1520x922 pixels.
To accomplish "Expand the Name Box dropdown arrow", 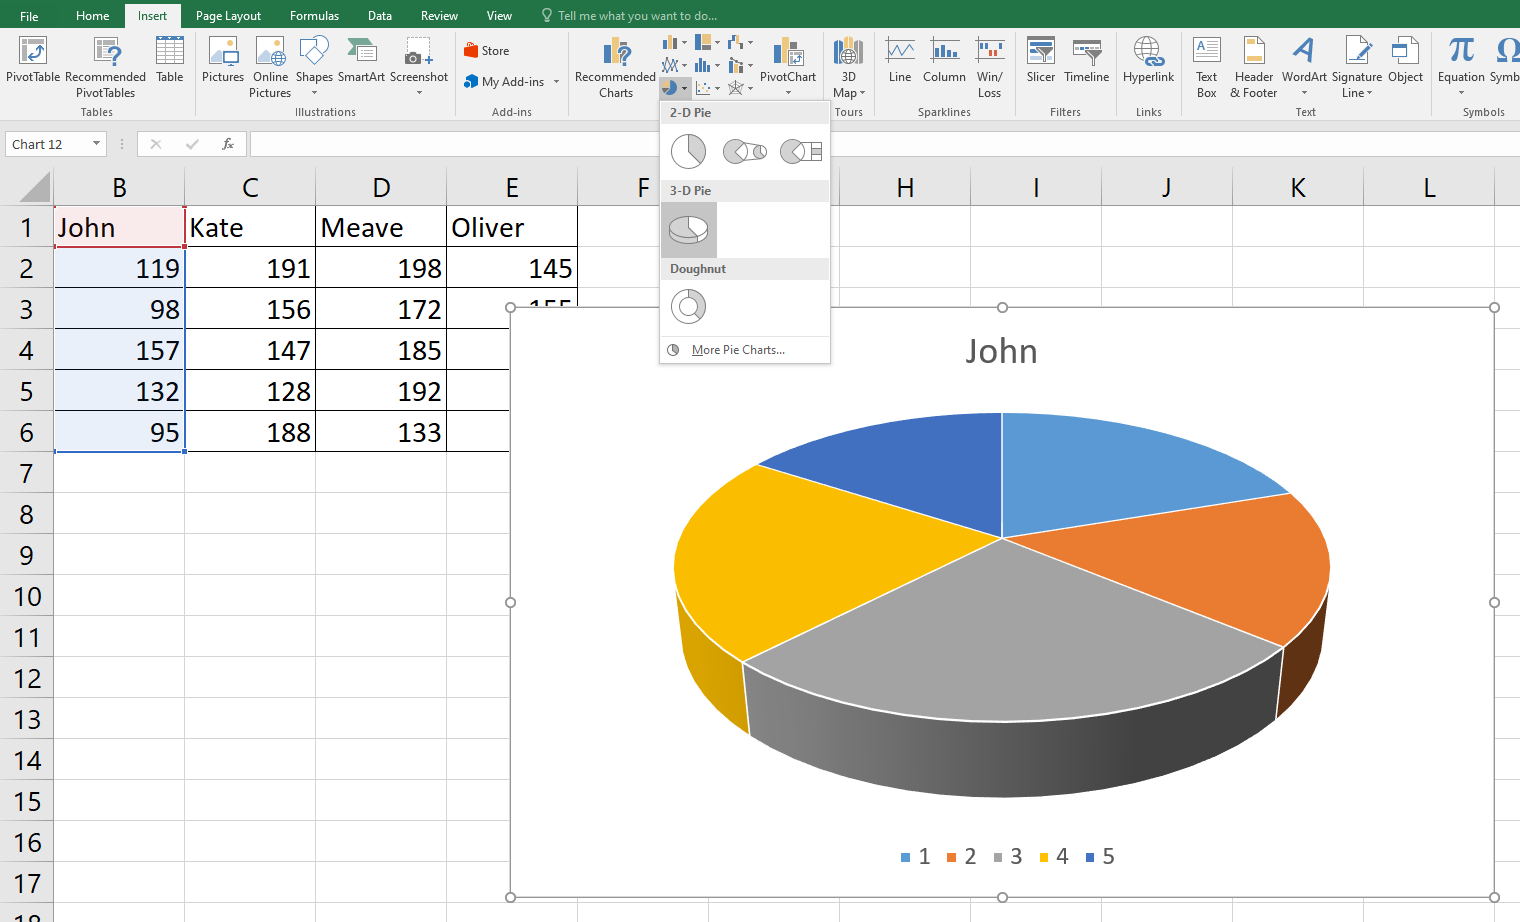I will (96, 144).
